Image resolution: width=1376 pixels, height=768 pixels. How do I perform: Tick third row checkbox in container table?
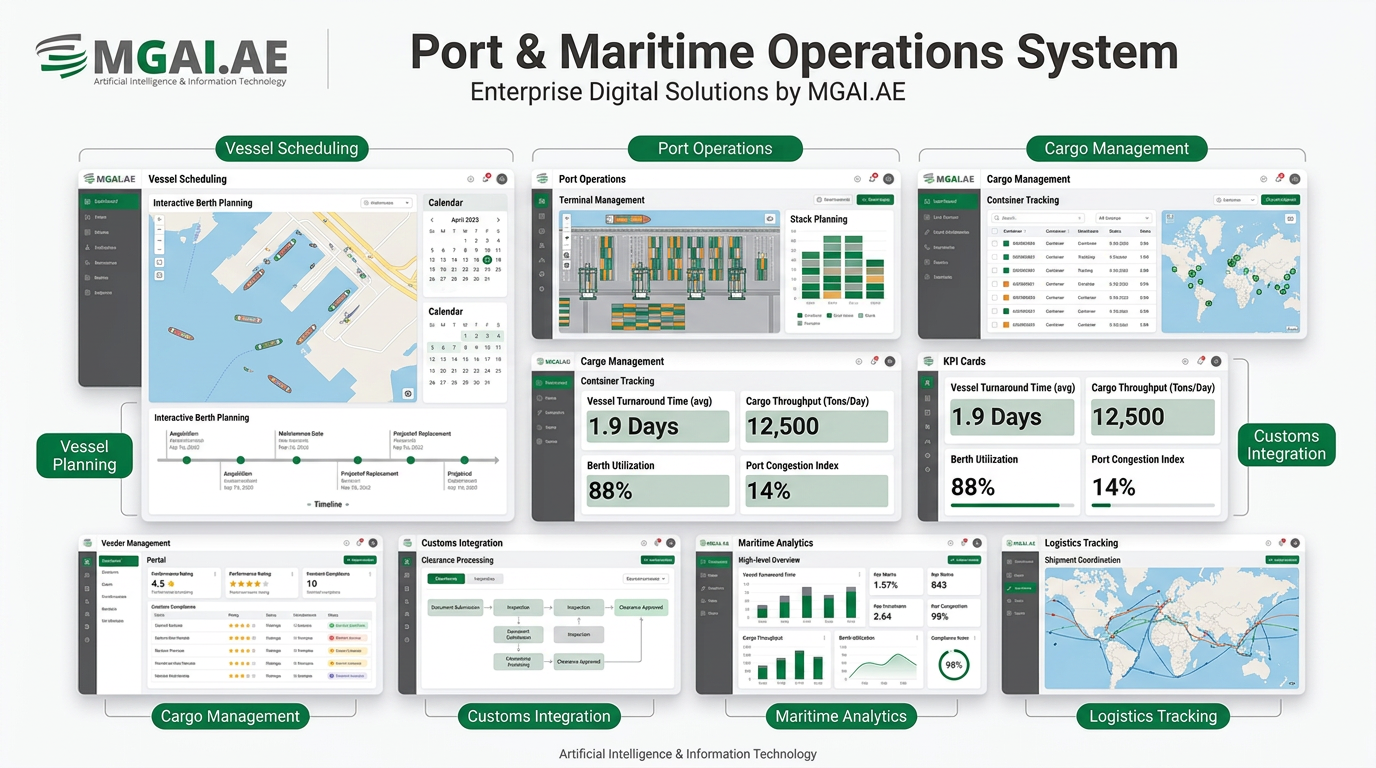pos(994,270)
